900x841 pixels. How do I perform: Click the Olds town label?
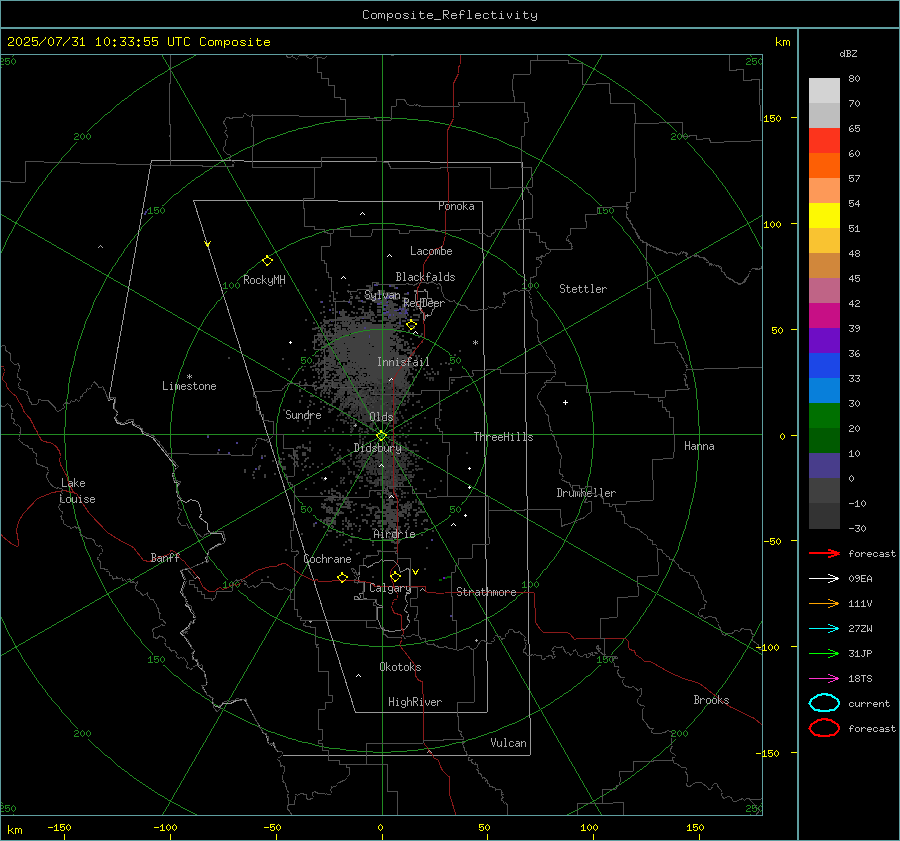pyautogui.click(x=381, y=417)
